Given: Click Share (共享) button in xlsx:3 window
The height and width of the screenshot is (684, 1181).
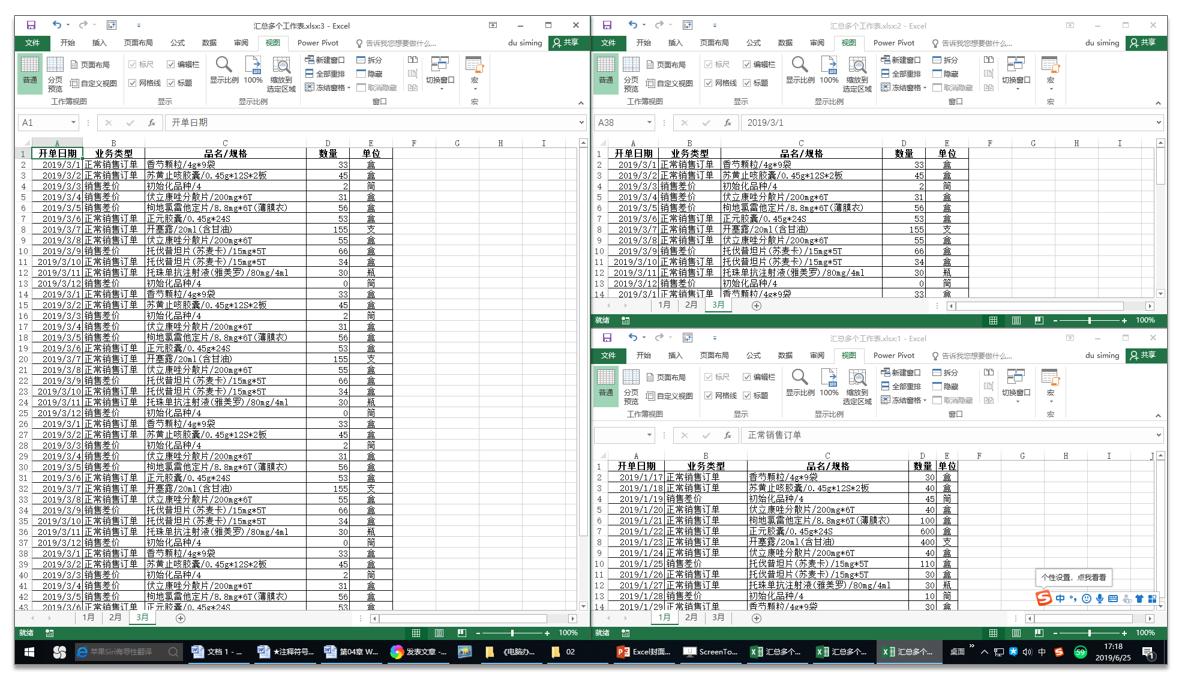Looking at the screenshot, I should point(566,43).
